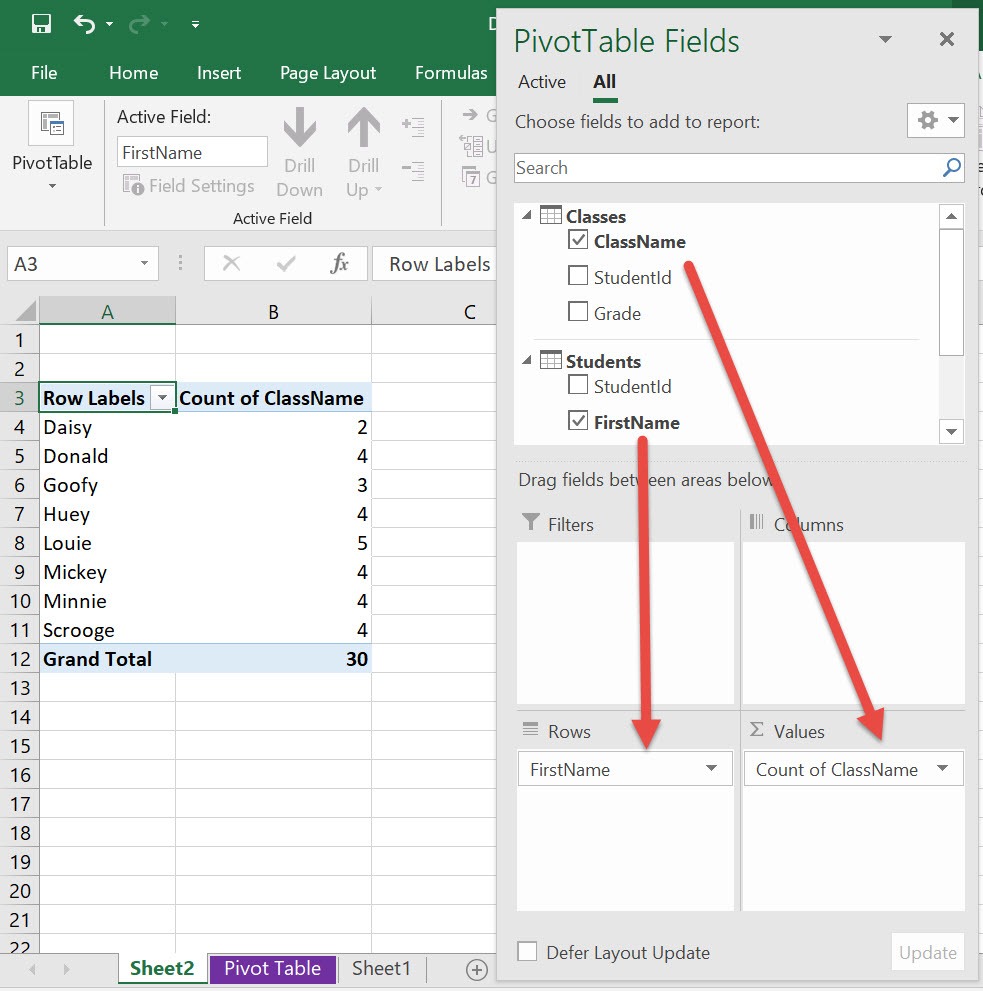
Task: Click the Save icon in quick access toolbar
Action: click(x=41, y=24)
